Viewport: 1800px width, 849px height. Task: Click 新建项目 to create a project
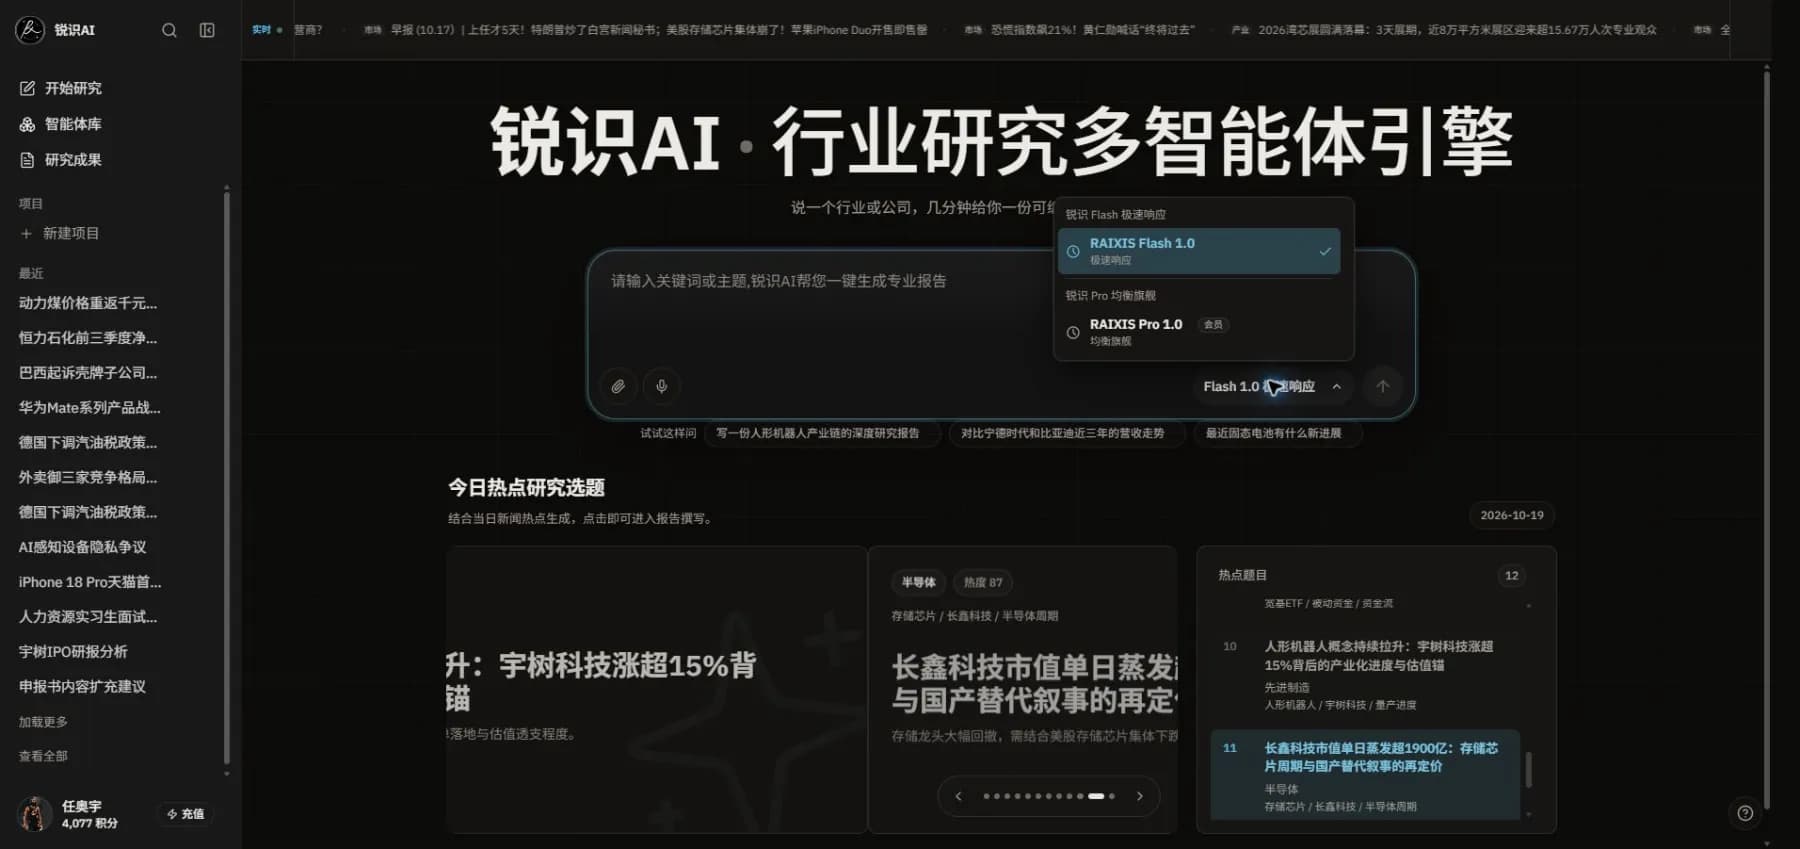click(60, 233)
